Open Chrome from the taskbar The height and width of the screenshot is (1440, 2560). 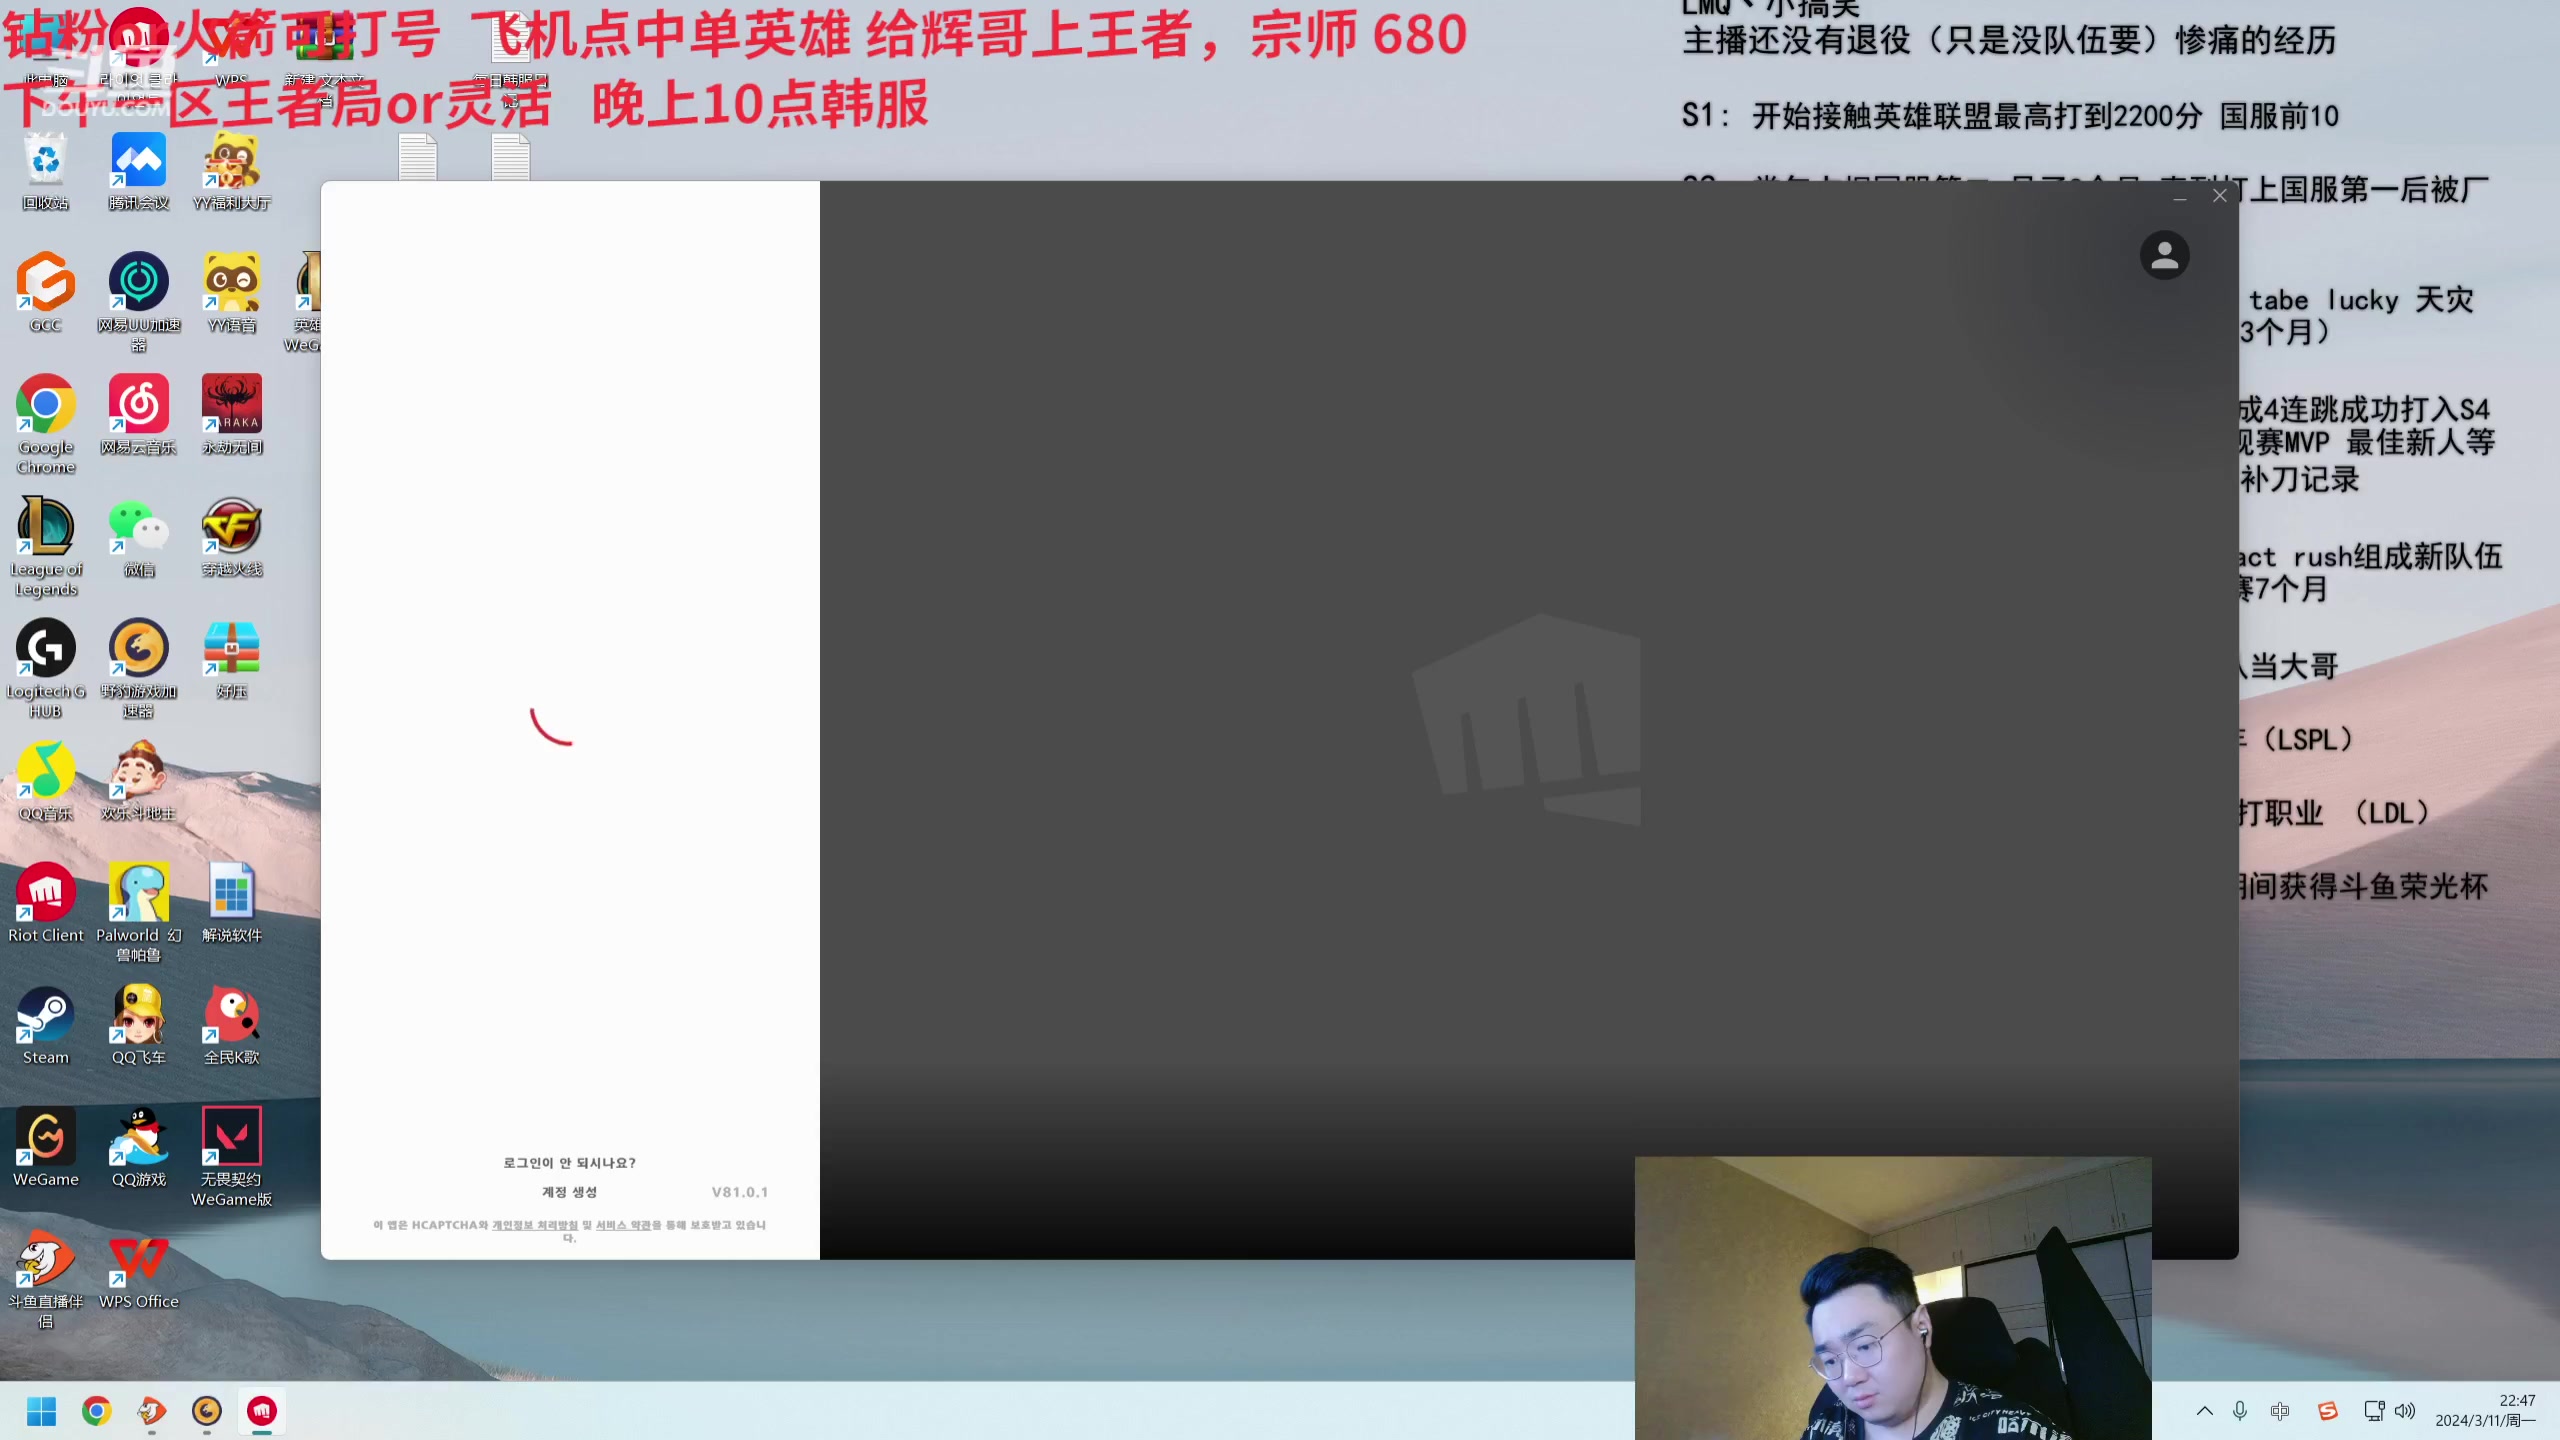96,1411
